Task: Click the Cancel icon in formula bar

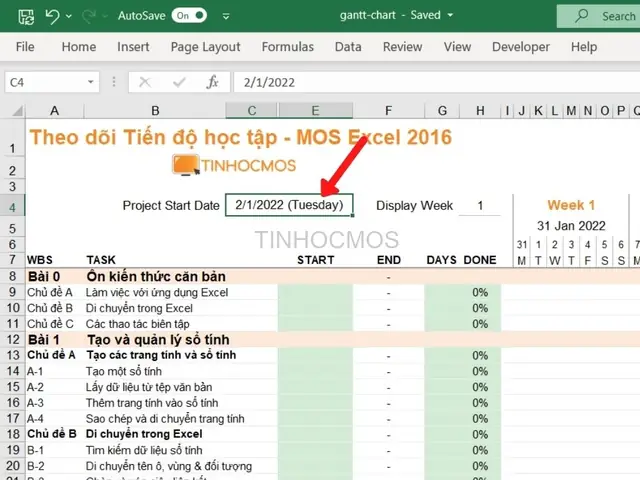Action: [145, 82]
